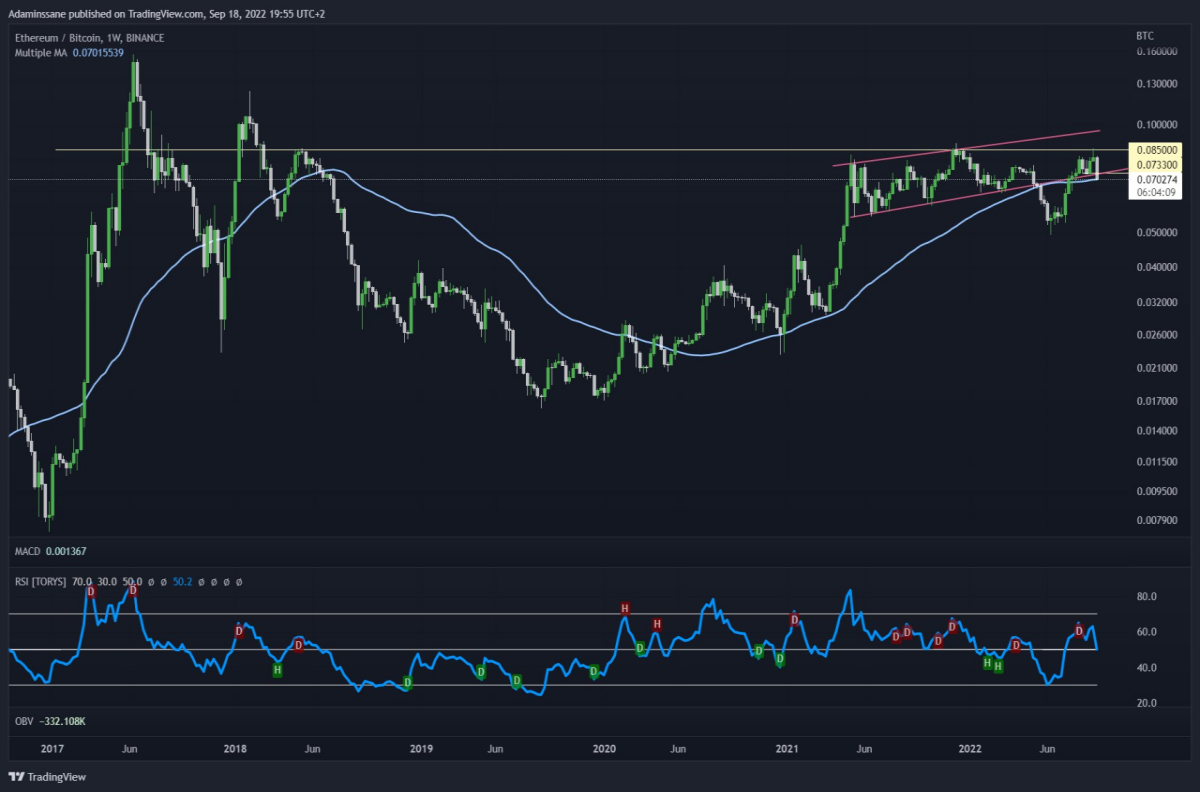Click the red H marker on RSI near 2020
1200x792 pixels.
[625, 608]
